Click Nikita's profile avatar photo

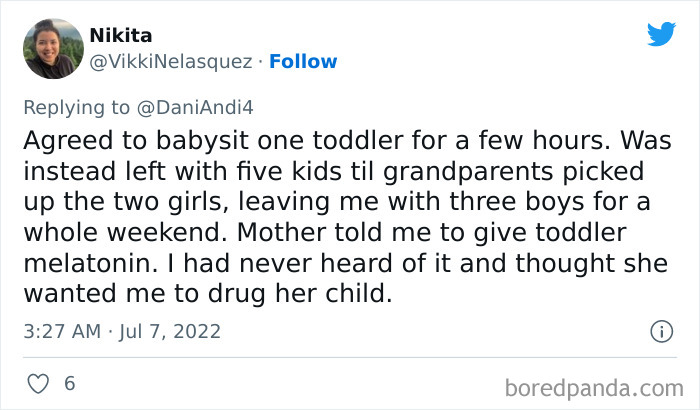coord(52,48)
